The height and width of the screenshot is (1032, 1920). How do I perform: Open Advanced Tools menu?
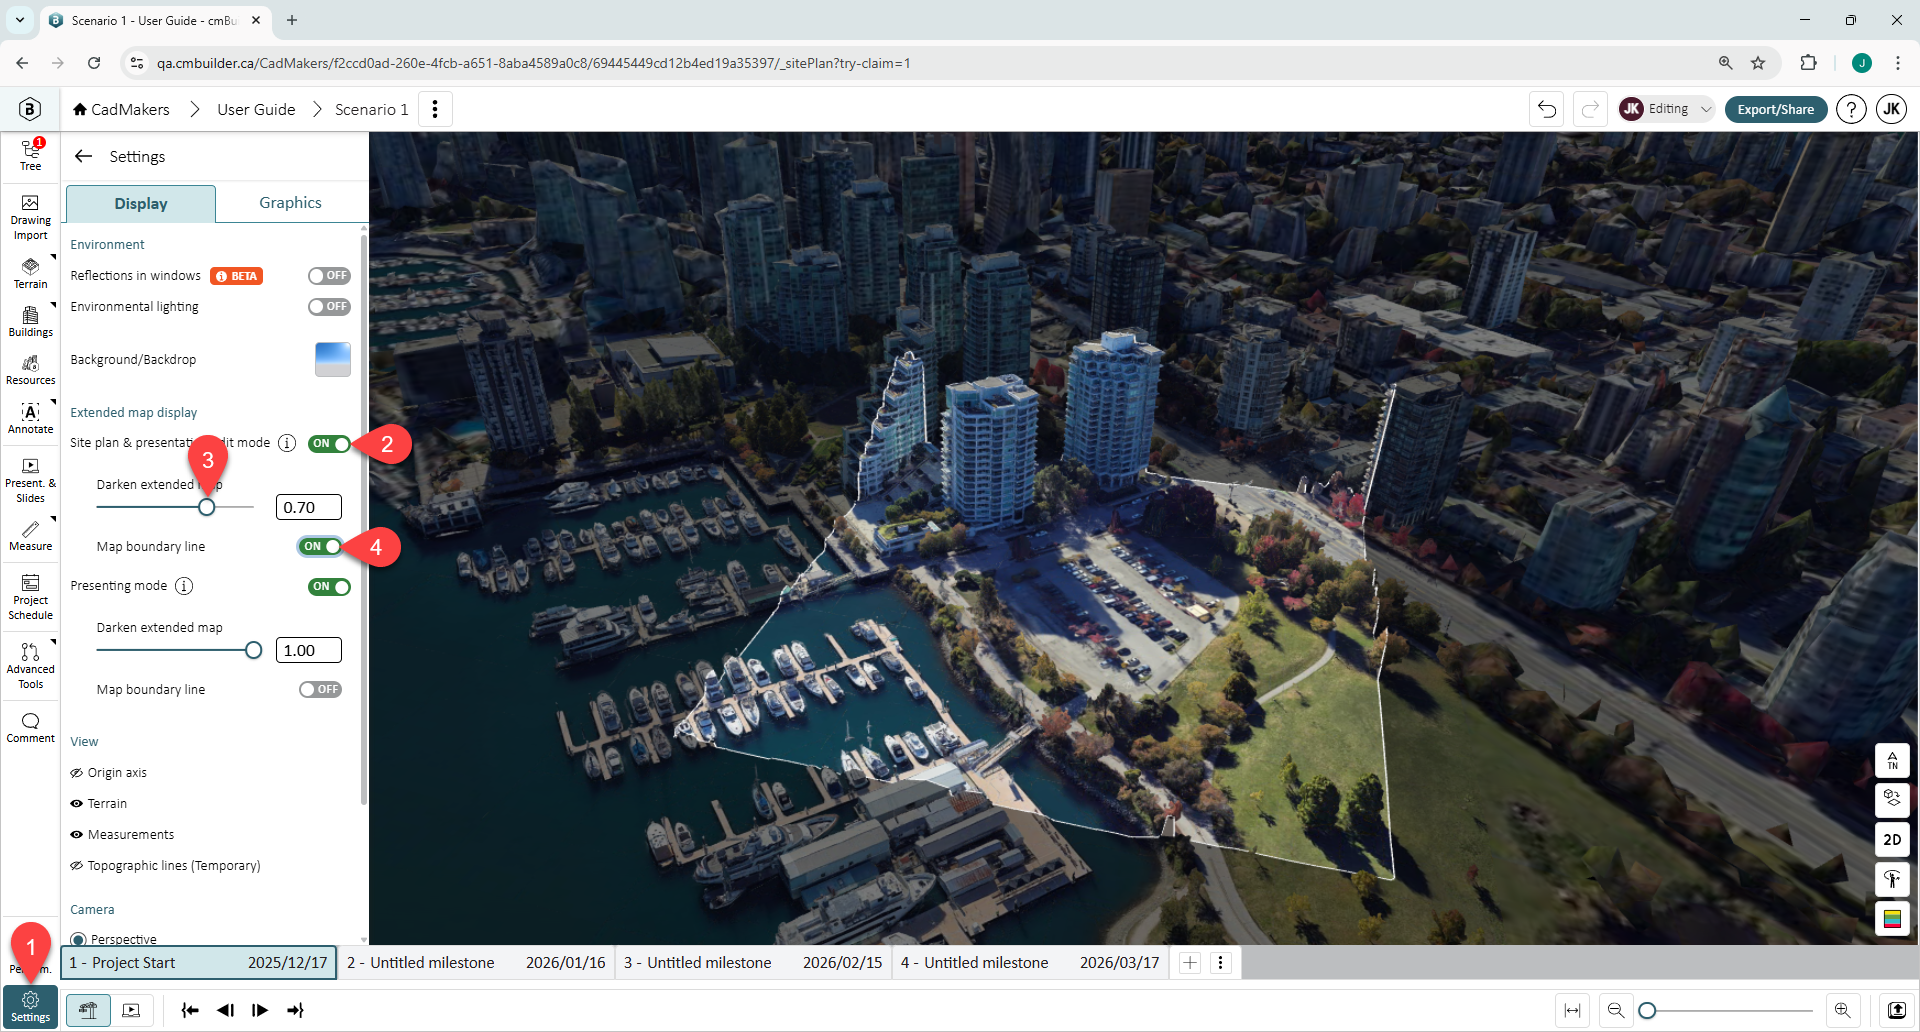coord(30,667)
